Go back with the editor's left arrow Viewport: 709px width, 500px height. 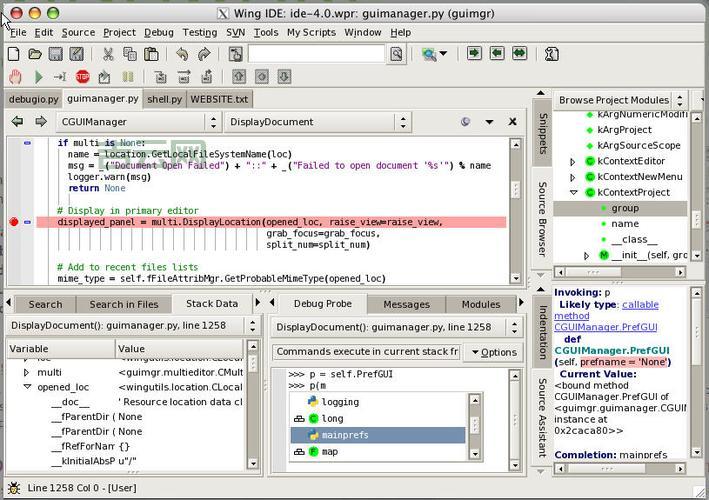[17, 122]
